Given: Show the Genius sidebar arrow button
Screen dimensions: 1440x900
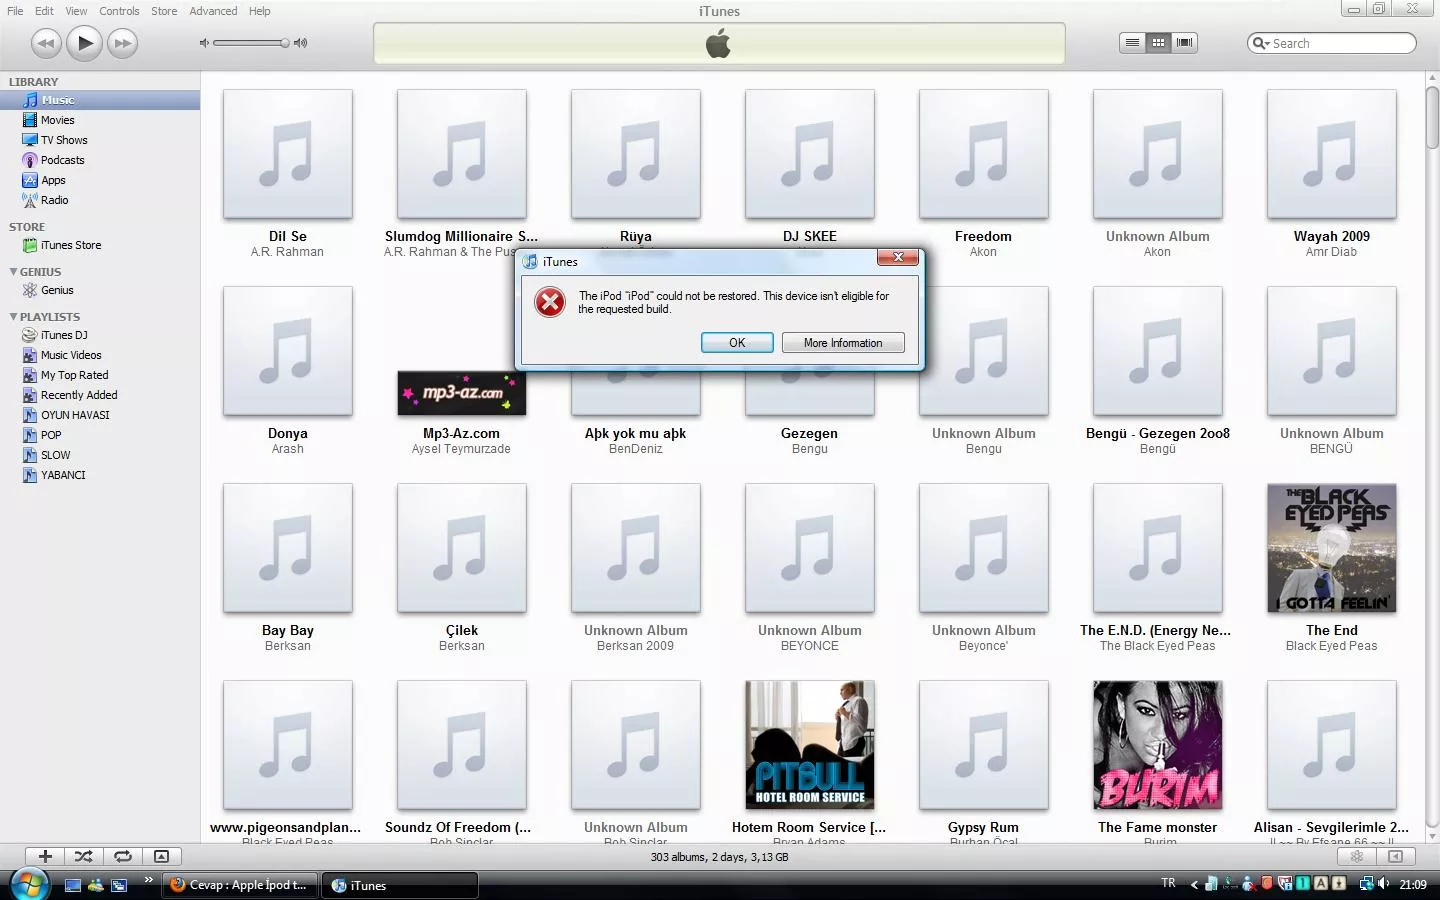Looking at the screenshot, I should click(x=1396, y=856).
